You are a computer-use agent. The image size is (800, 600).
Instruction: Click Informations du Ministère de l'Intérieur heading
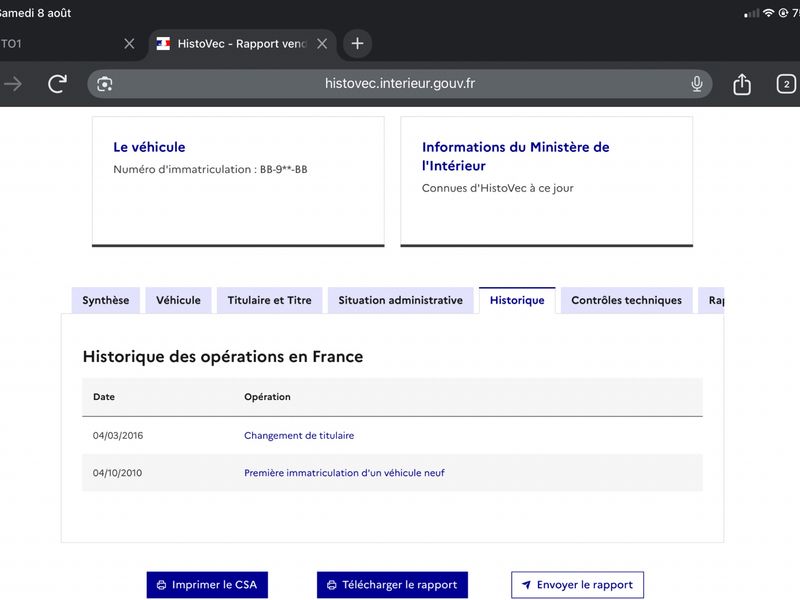click(515, 156)
